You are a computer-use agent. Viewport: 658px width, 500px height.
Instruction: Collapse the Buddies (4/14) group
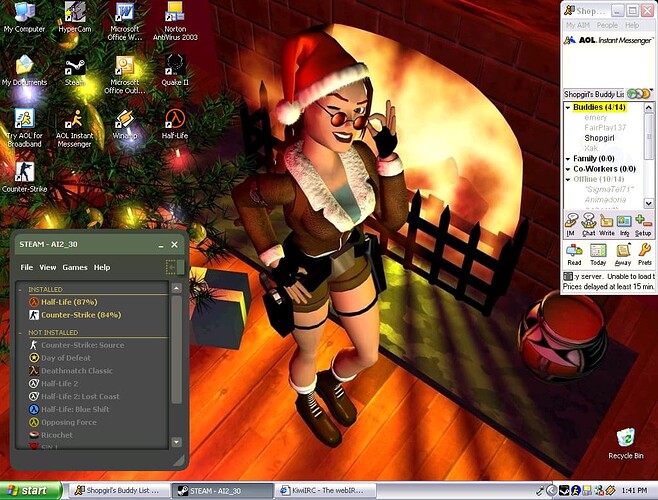pyautogui.click(x=568, y=108)
